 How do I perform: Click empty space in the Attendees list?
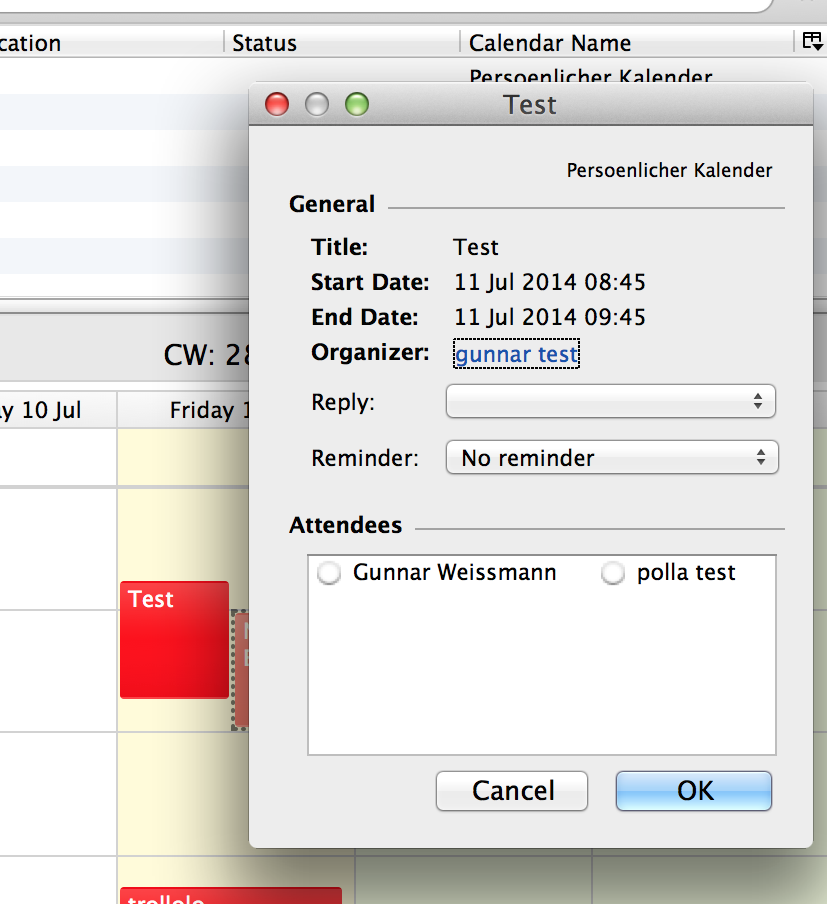click(x=540, y=680)
